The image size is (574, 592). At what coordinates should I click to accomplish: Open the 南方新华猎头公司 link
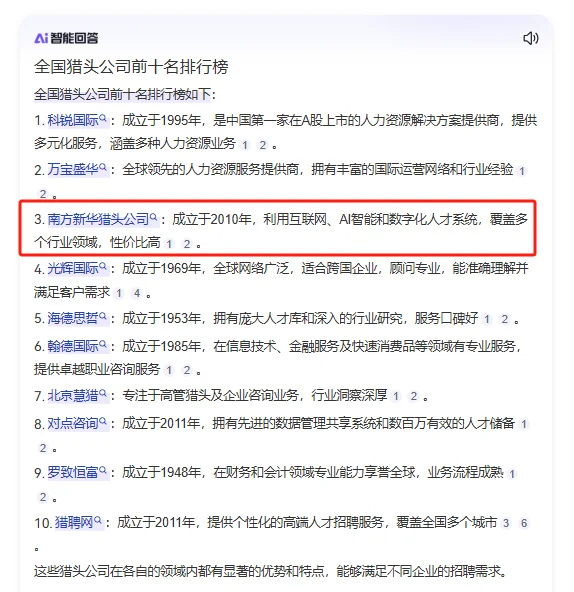tap(98, 219)
